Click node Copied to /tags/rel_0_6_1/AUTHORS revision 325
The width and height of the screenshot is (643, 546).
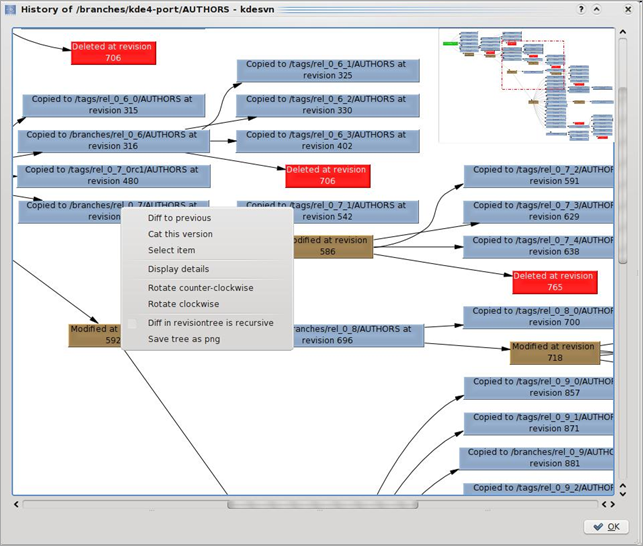pyautogui.click(x=327, y=70)
